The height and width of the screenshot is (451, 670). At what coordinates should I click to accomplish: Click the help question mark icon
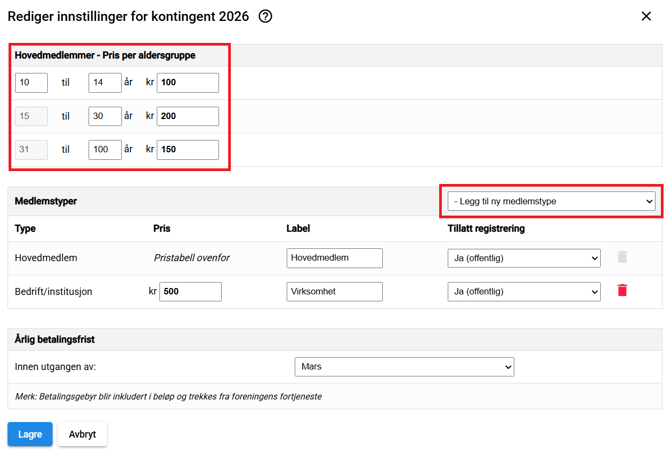click(x=265, y=16)
